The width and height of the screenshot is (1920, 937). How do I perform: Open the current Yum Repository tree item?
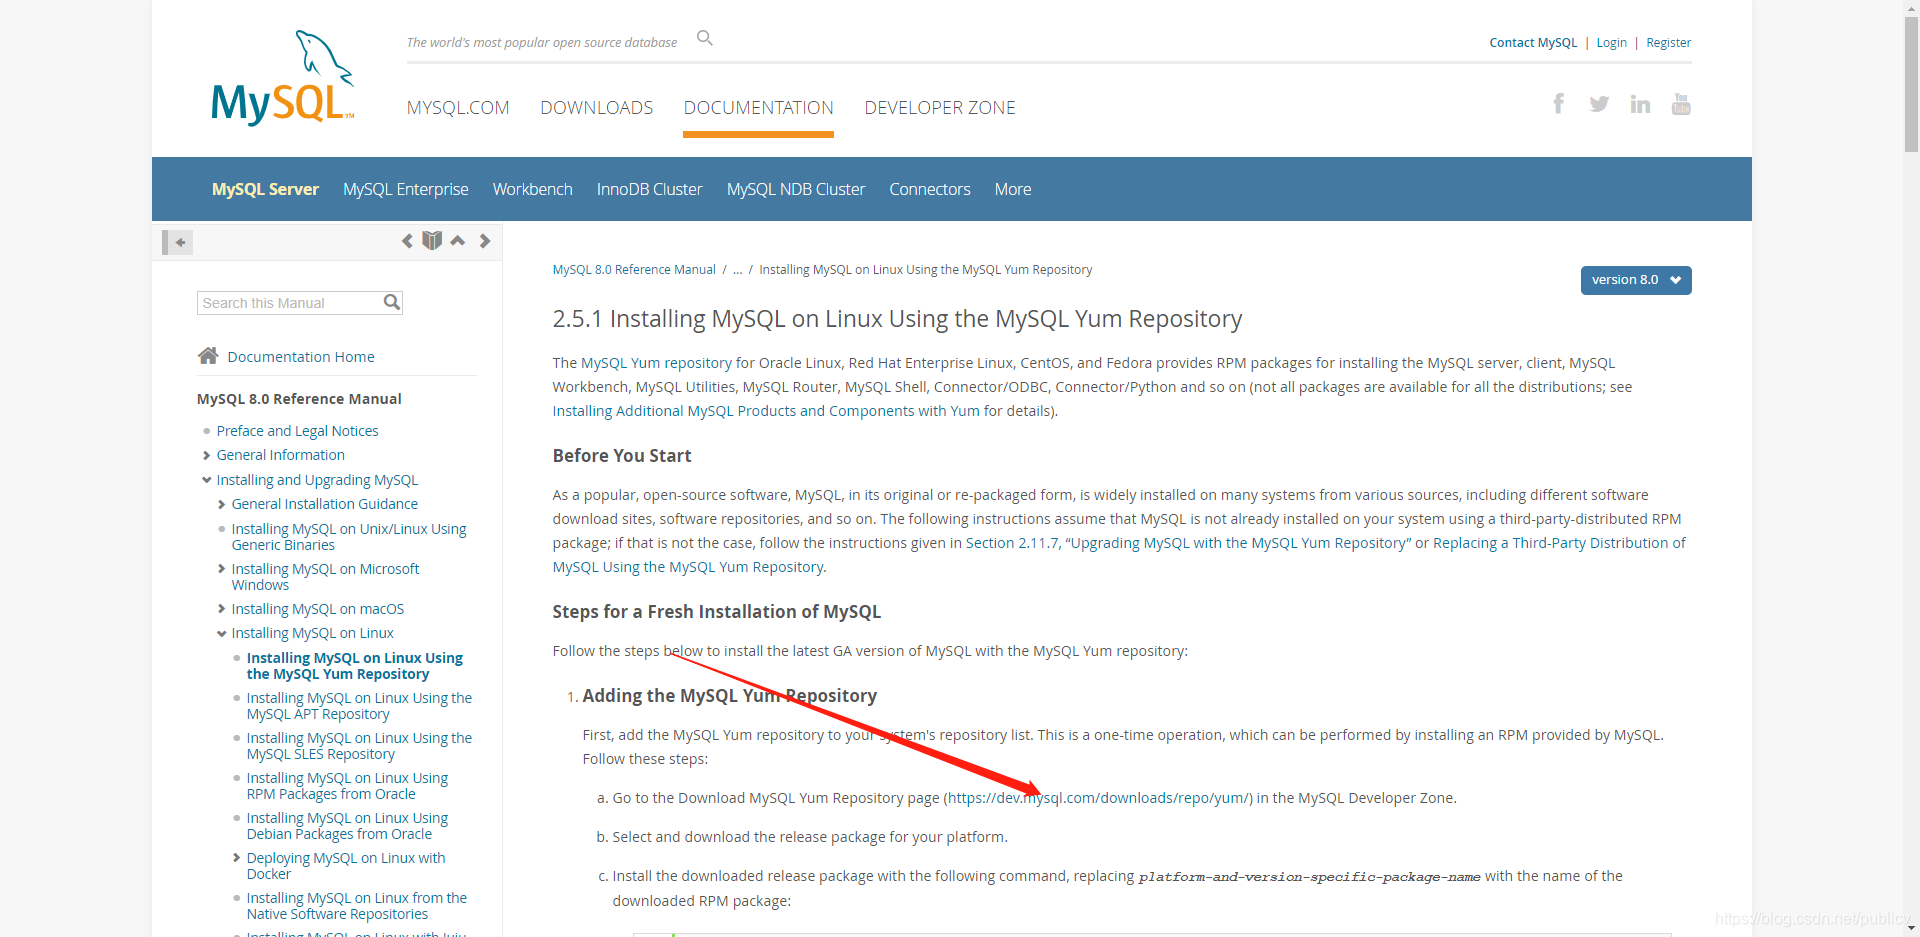point(354,666)
